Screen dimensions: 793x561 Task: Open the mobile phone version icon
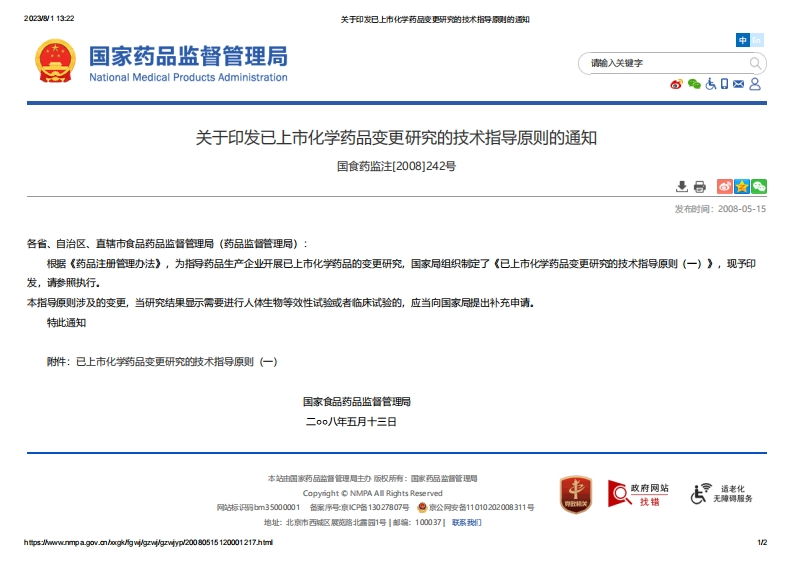(724, 84)
